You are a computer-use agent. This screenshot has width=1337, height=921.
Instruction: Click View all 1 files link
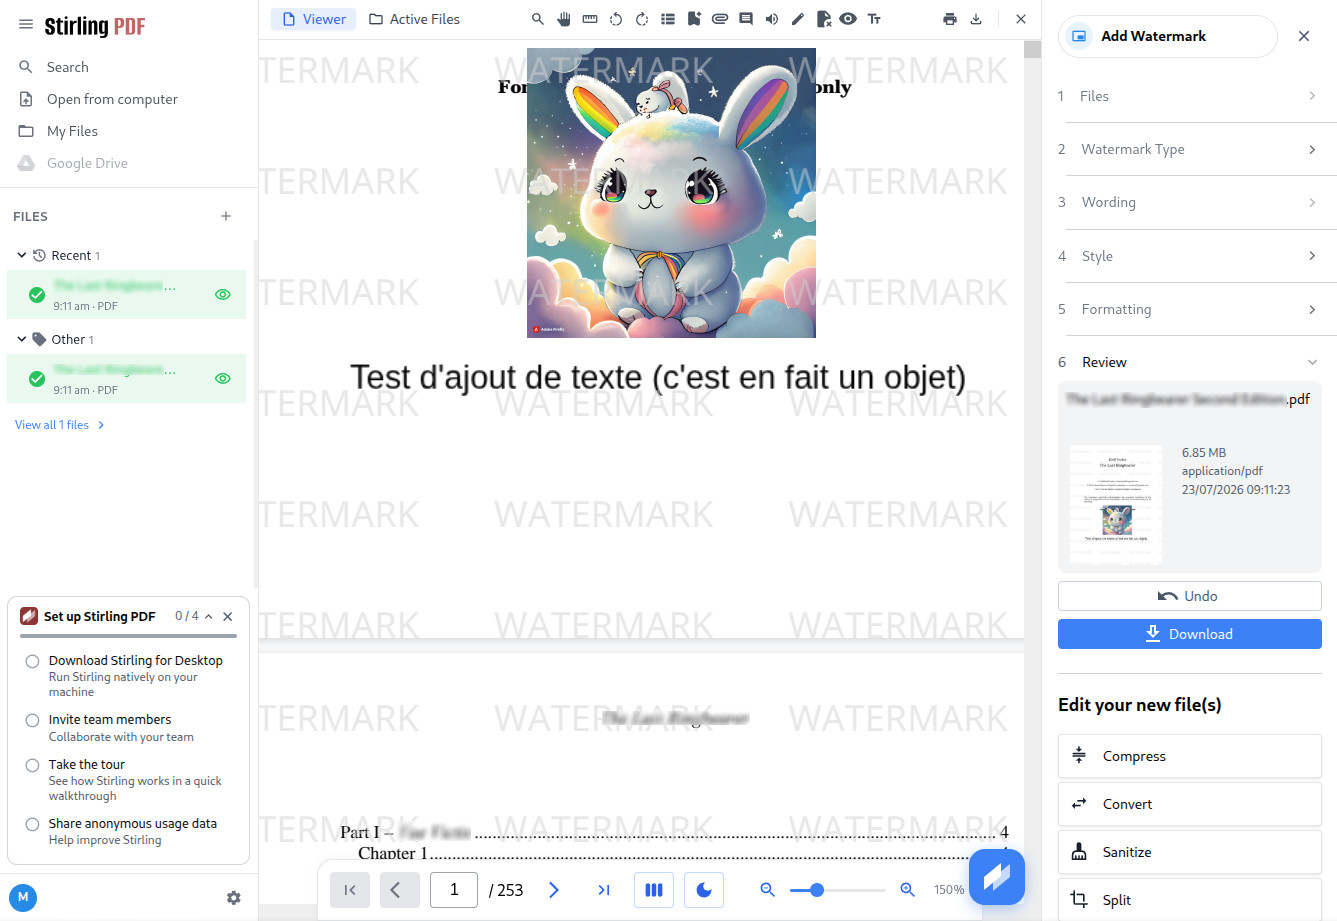pos(60,425)
